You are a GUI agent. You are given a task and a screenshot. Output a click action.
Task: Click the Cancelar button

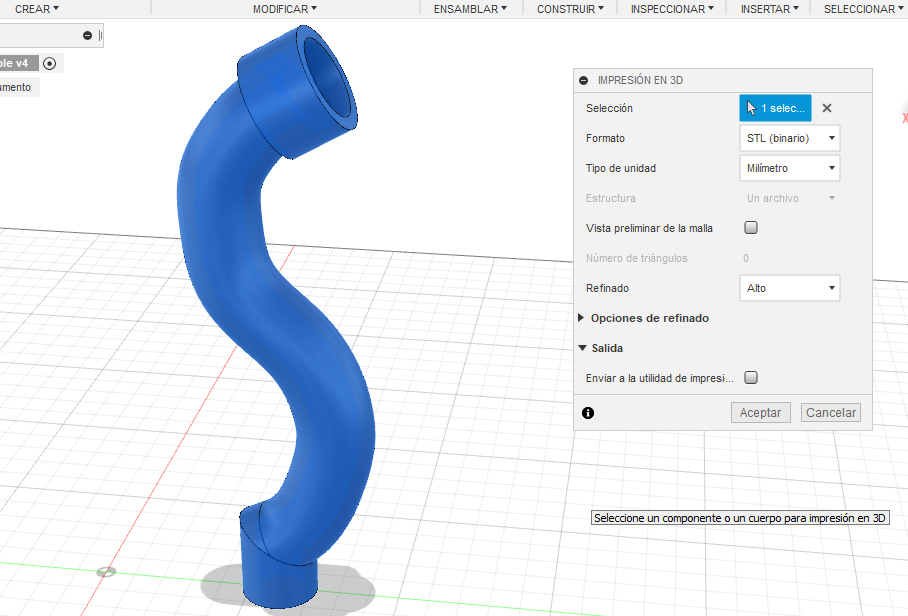(x=830, y=413)
